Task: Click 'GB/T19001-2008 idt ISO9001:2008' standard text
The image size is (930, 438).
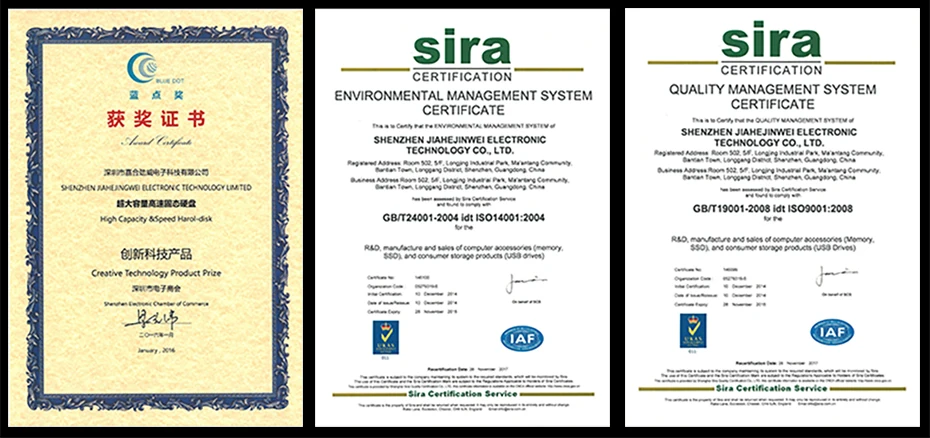Action: pyautogui.click(x=772, y=210)
